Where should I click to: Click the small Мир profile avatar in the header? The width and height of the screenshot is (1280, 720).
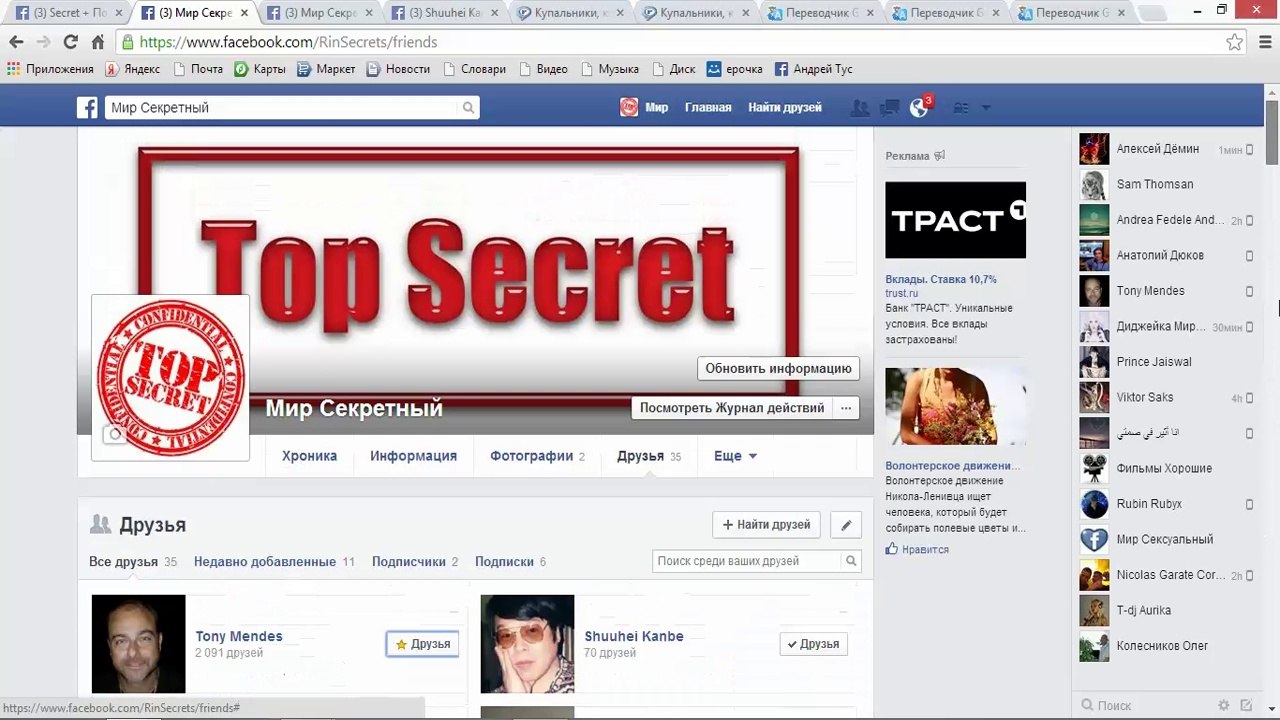[x=629, y=107]
